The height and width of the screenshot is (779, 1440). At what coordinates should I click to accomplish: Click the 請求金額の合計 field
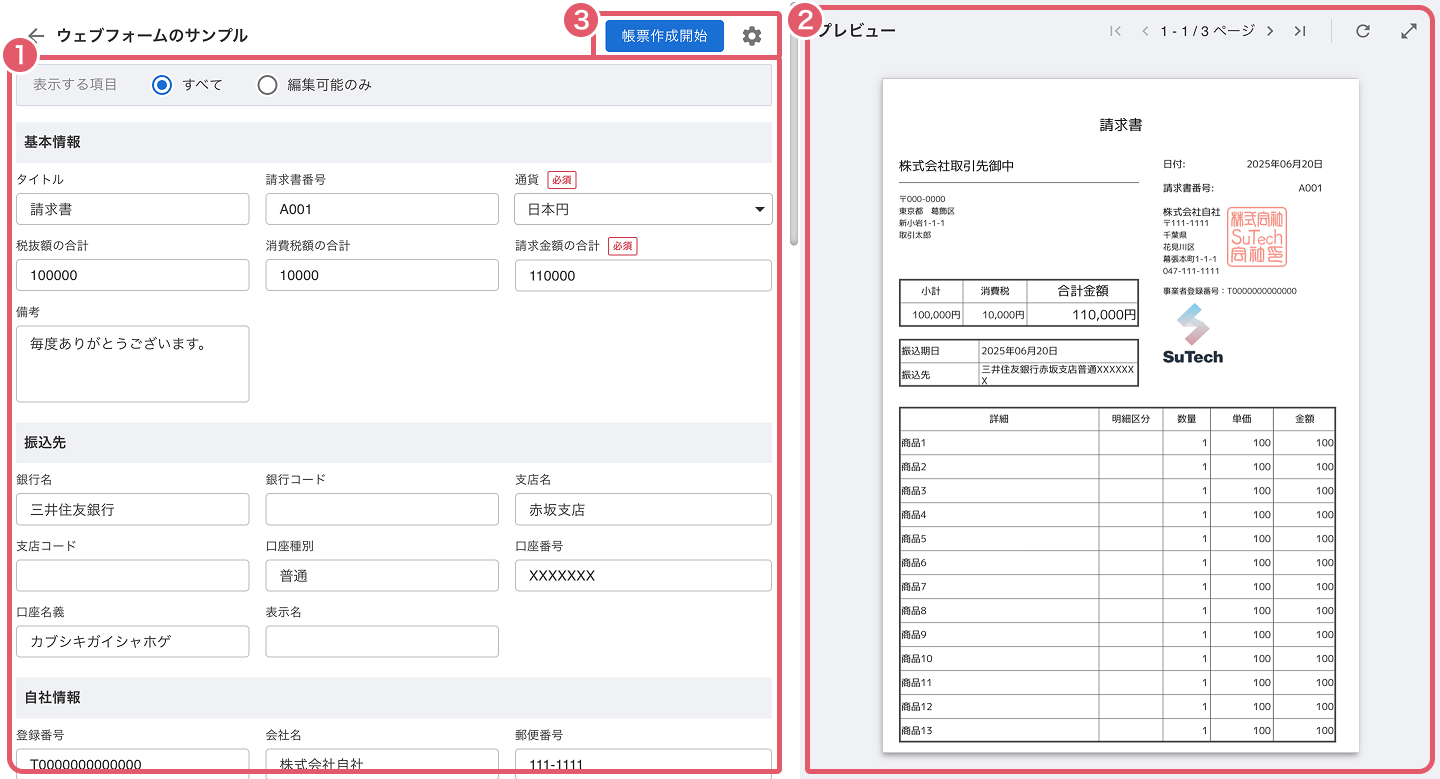click(643, 275)
